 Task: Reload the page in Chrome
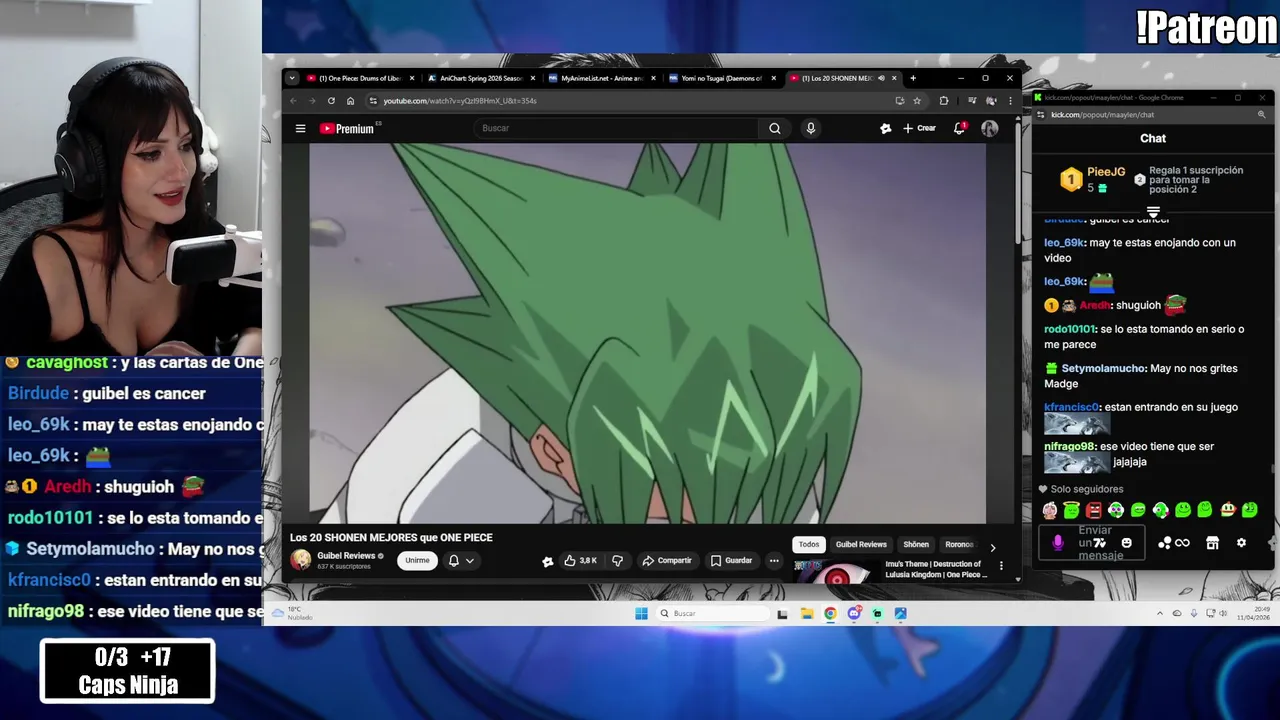(331, 101)
